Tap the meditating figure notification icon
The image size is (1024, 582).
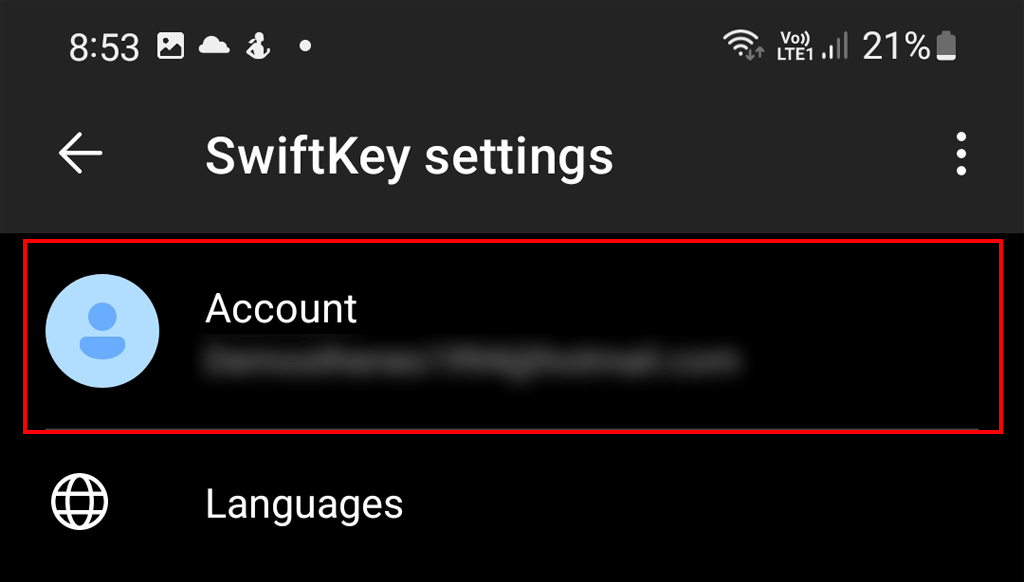click(x=259, y=46)
